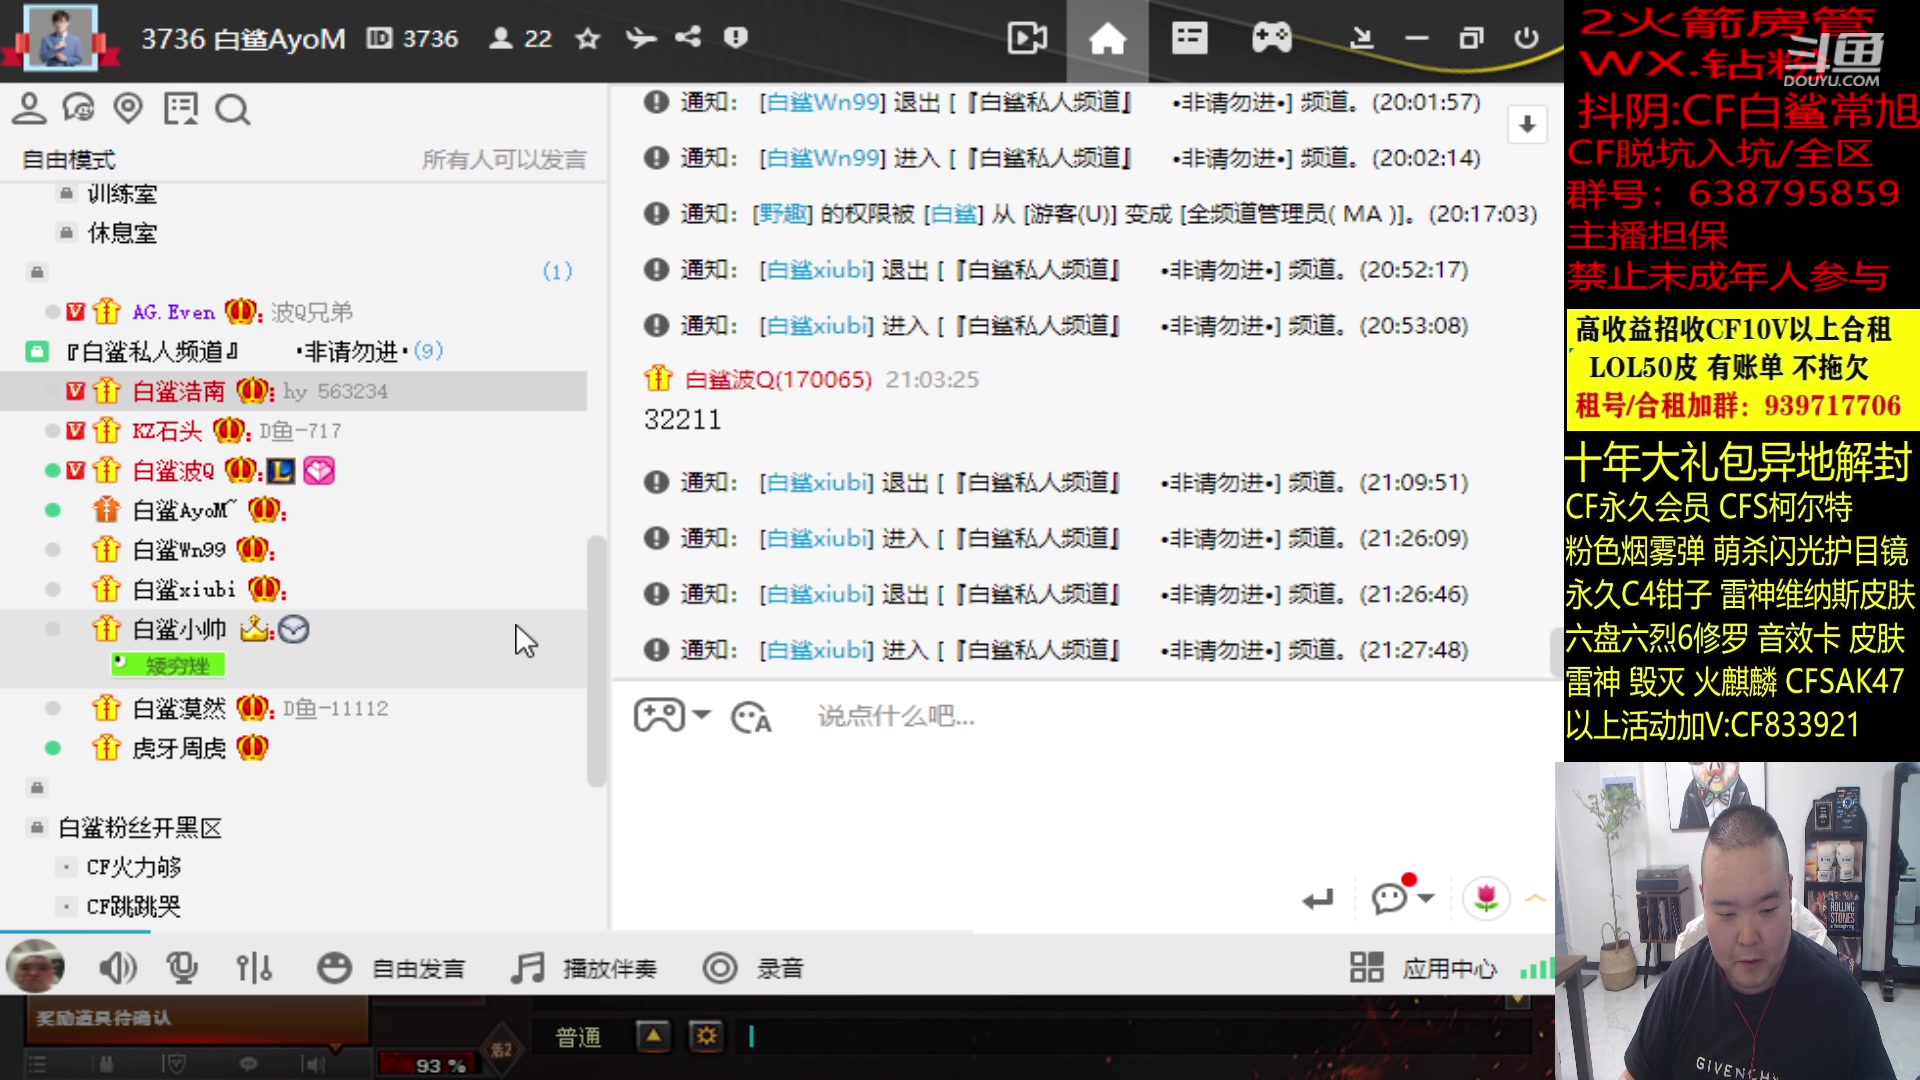Screen dimensions: 1920x1080
Task: Open the audio mixer sliders icon next to microphone
Action: click(x=254, y=967)
